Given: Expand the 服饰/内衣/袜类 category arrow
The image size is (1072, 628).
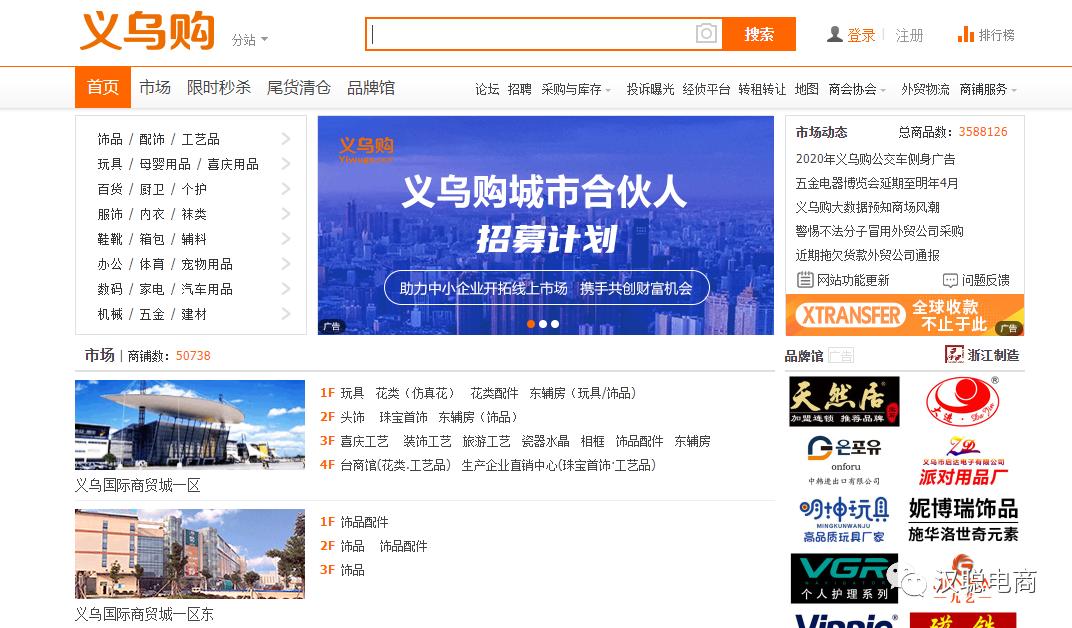Looking at the screenshot, I should pyautogui.click(x=287, y=213).
